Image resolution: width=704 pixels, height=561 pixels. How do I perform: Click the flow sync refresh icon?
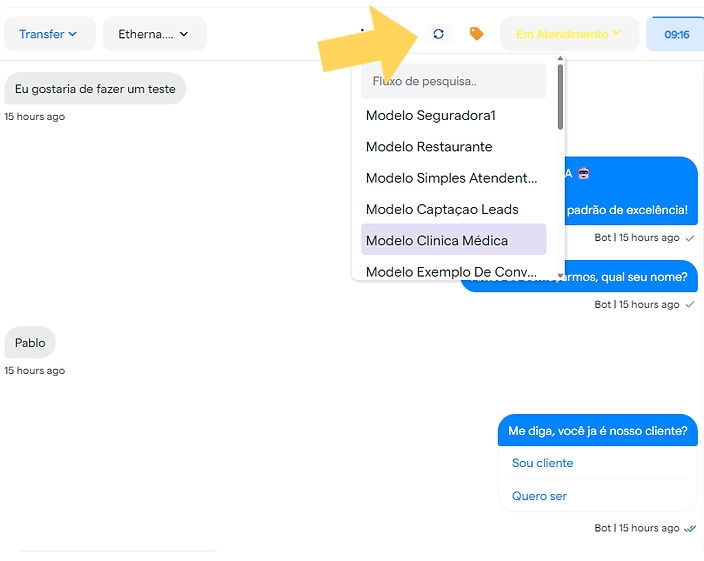pos(438,34)
